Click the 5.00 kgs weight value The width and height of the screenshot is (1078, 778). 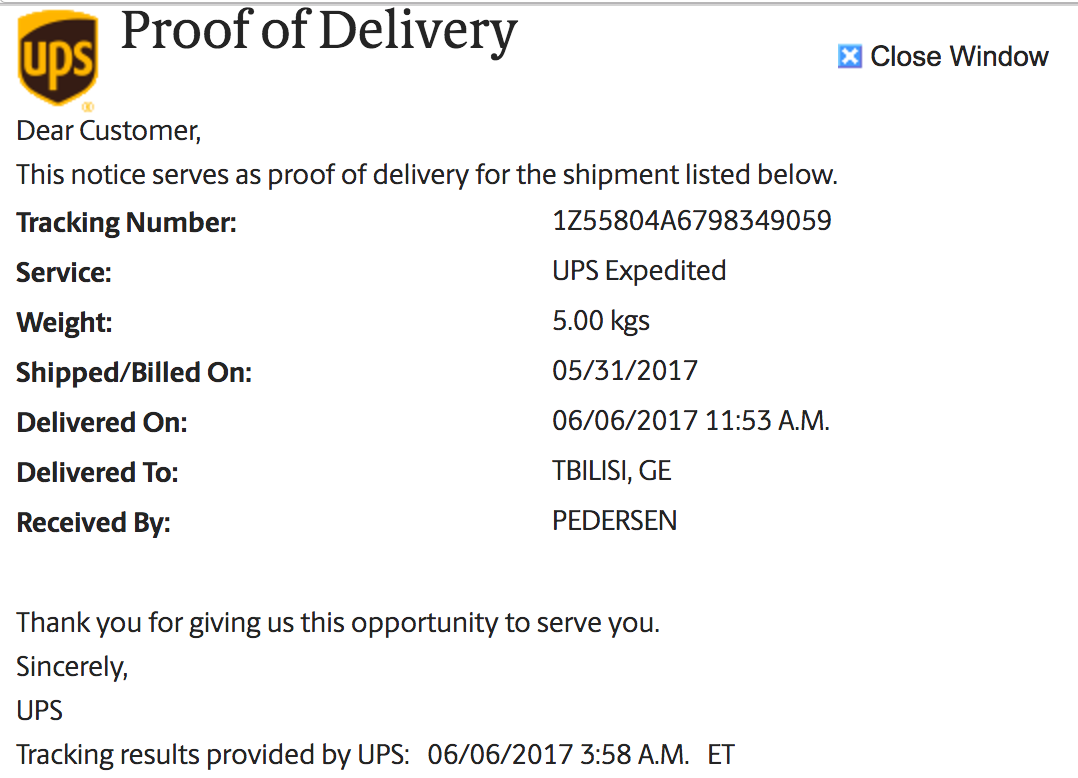point(601,321)
